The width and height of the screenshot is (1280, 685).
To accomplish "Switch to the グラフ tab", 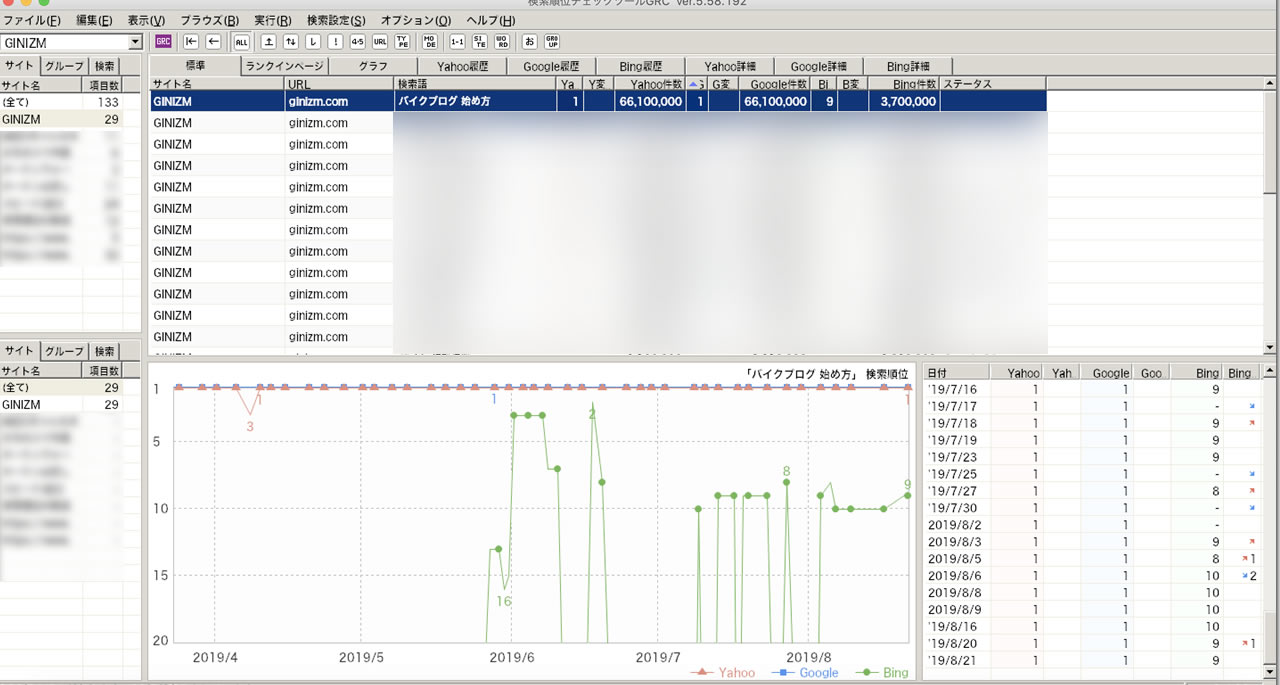I will click(x=373, y=67).
